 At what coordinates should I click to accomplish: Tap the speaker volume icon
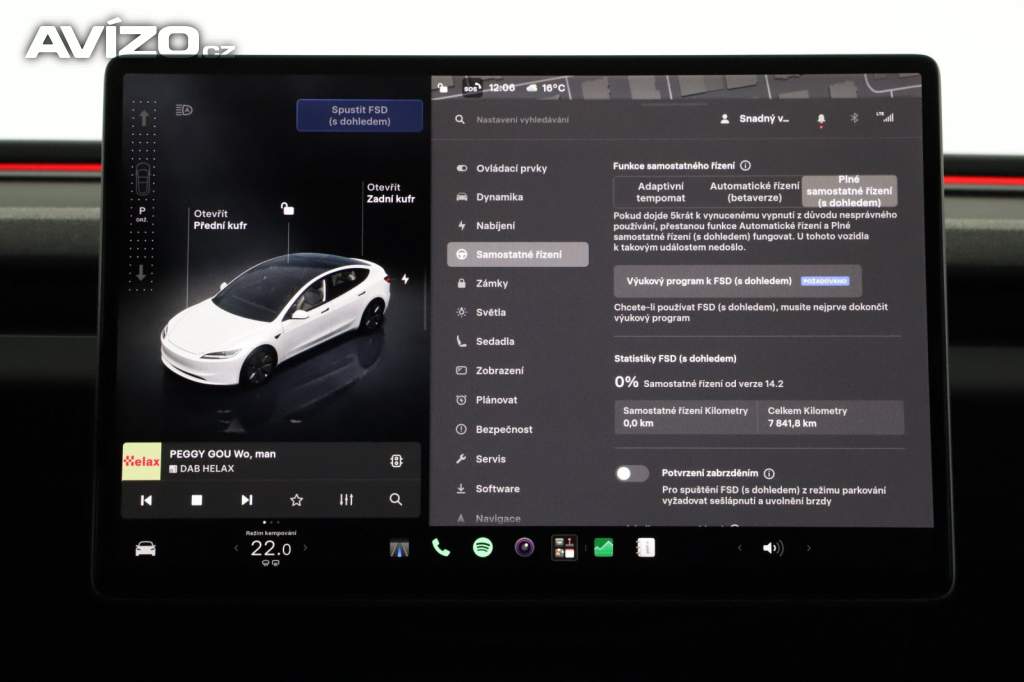pyautogui.click(x=773, y=548)
